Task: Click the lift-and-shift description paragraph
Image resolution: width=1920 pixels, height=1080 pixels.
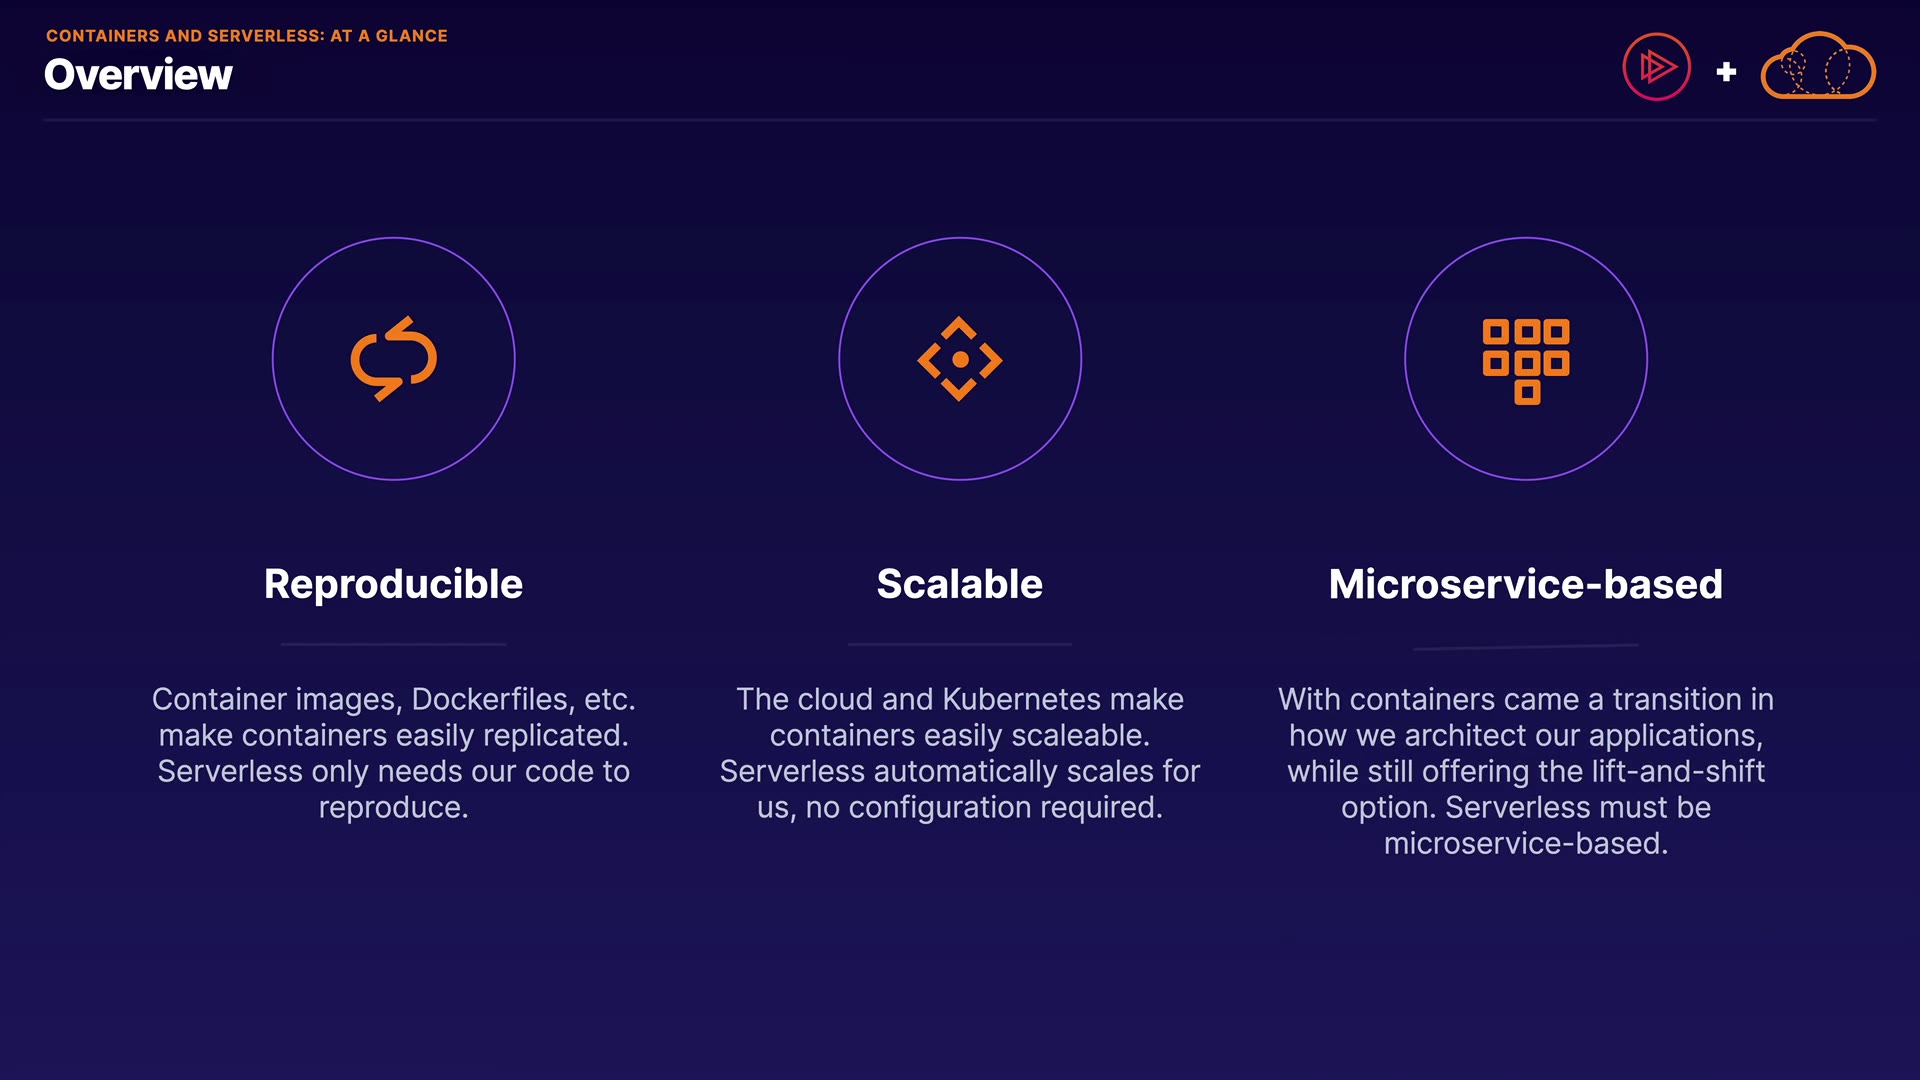Action: coord(1525,770)
